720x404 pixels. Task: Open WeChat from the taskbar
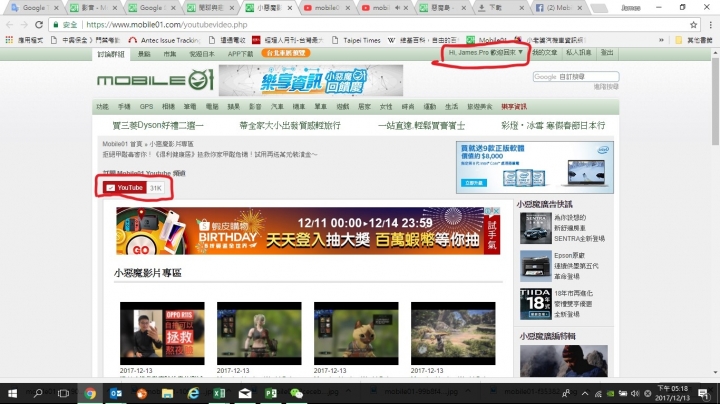tap(297, 393)
